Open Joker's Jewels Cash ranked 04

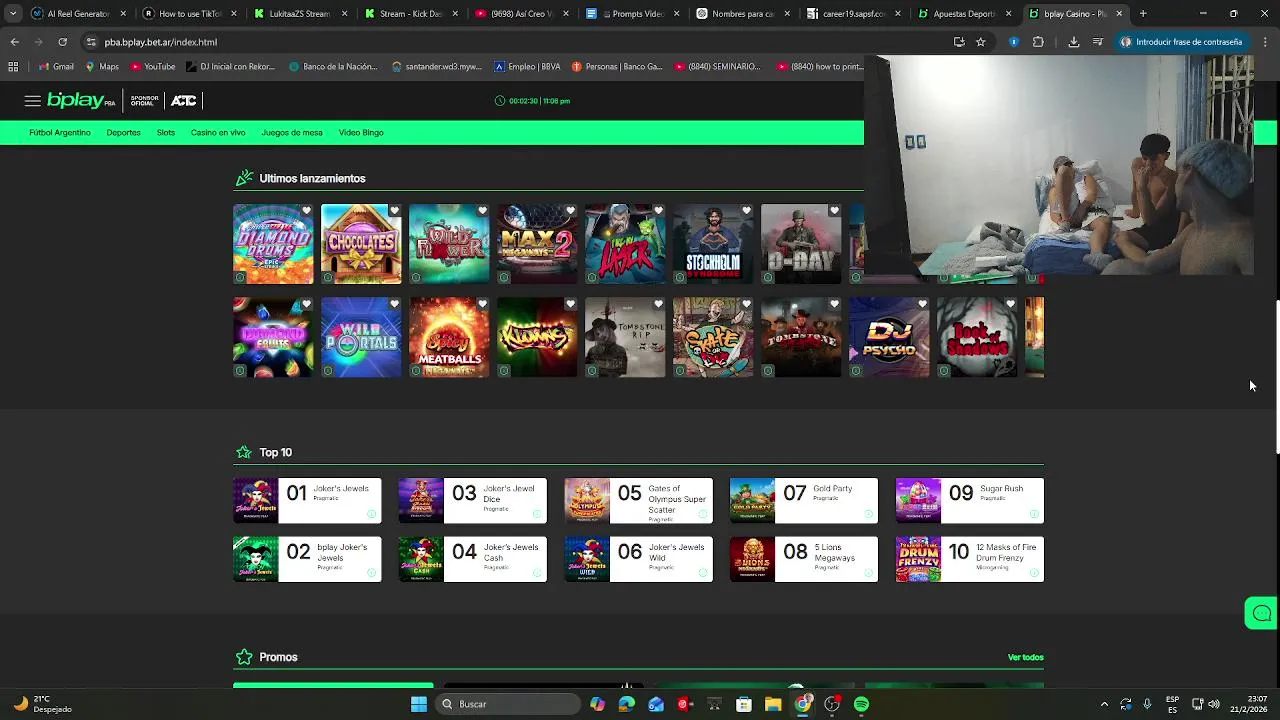tap(472, 559)
